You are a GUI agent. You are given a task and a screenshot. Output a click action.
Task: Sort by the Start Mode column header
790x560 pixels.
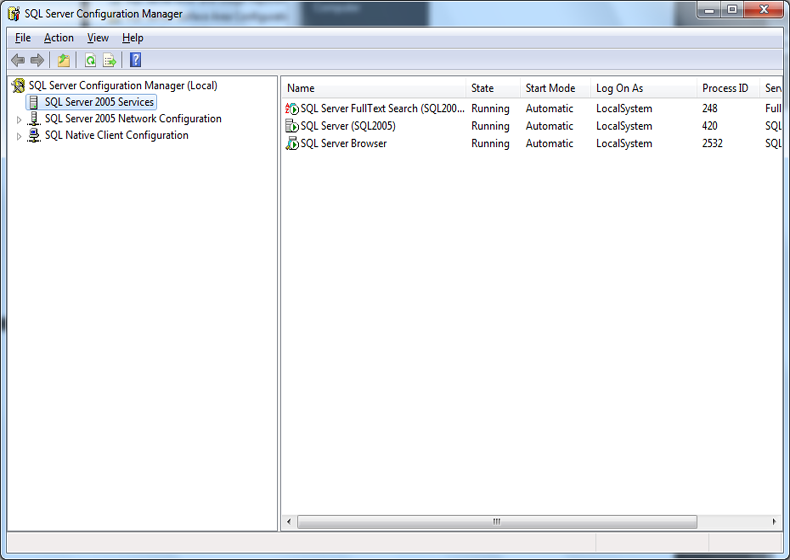[x=550, y=88]
